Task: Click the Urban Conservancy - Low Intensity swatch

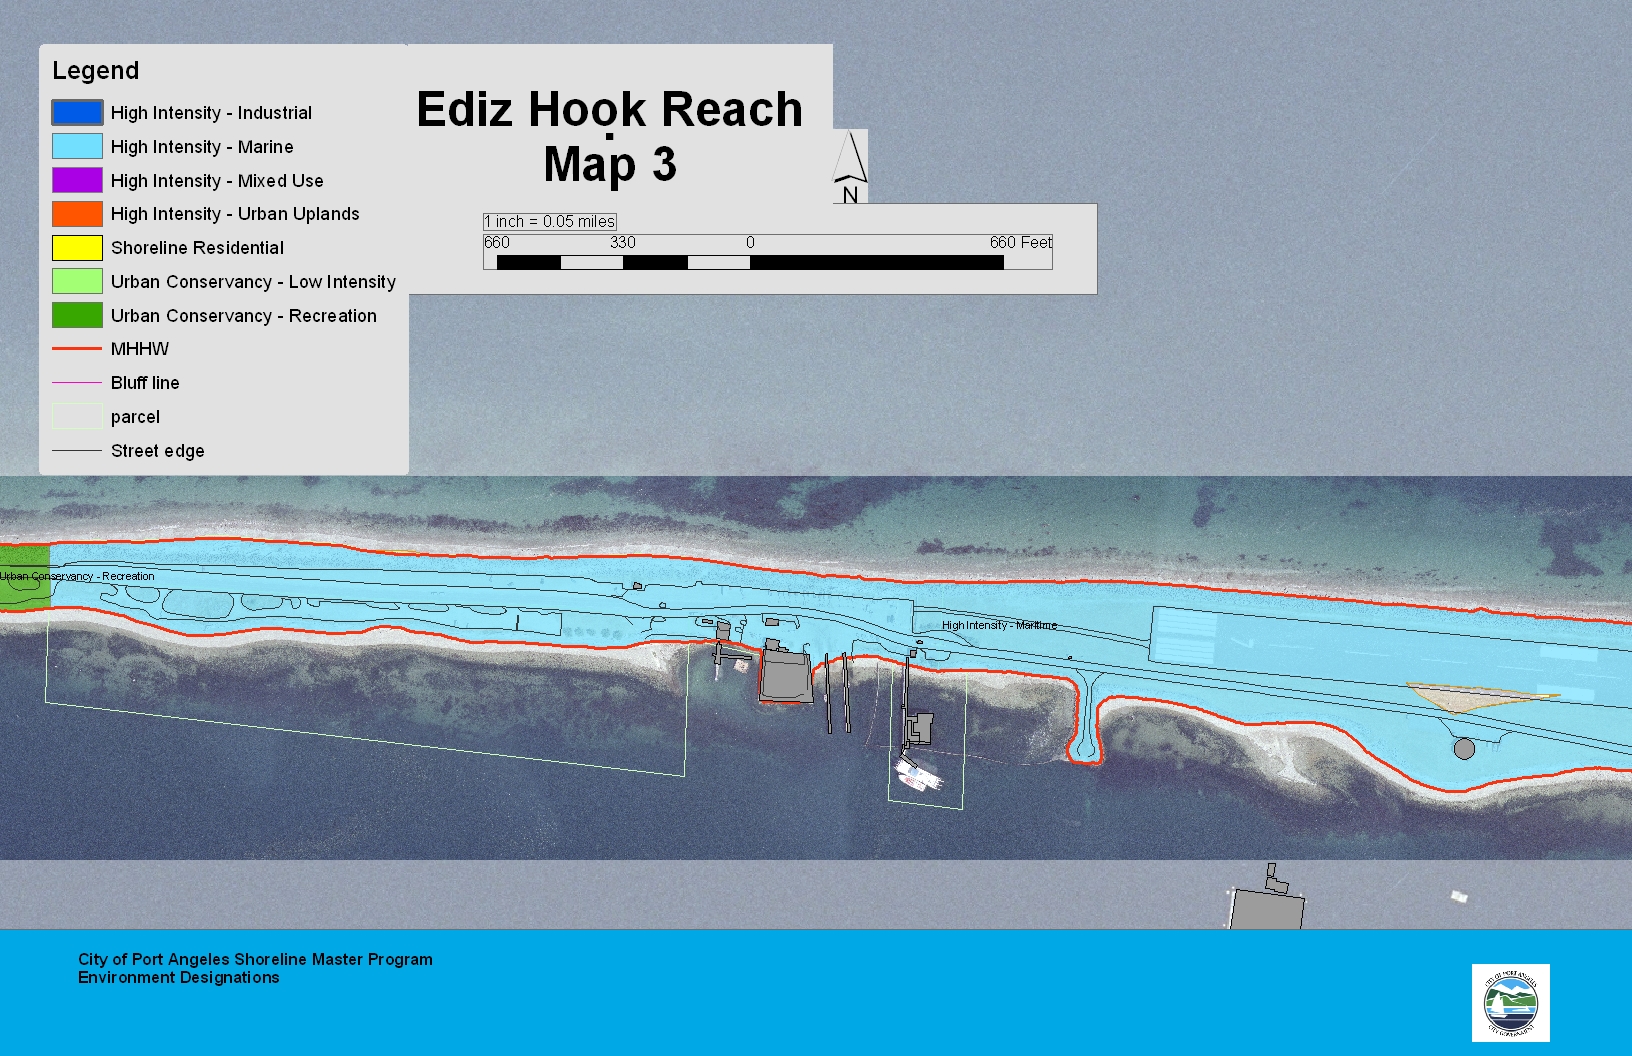Action: pos(77,282)
